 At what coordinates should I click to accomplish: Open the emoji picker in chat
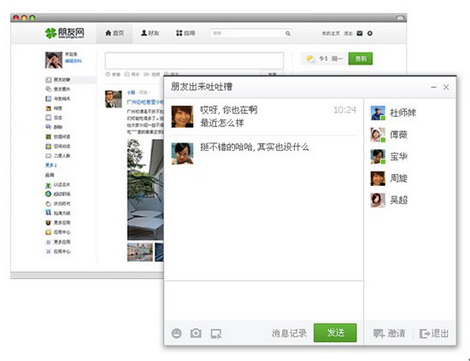(x=176, y=333)
